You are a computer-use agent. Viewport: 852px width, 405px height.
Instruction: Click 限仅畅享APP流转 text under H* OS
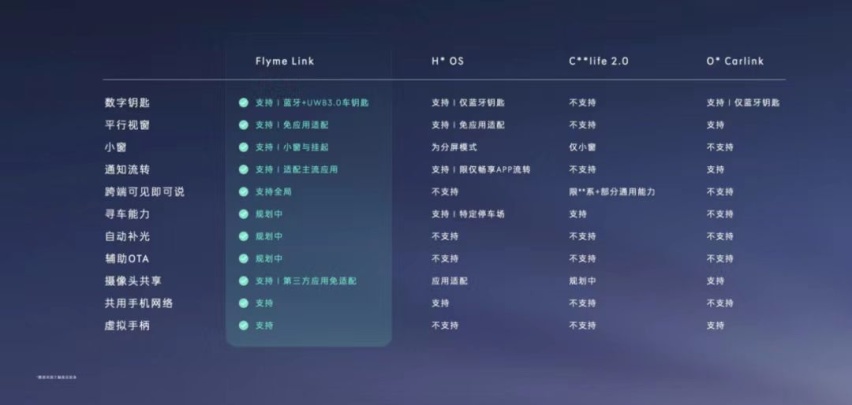click(495, 169)
